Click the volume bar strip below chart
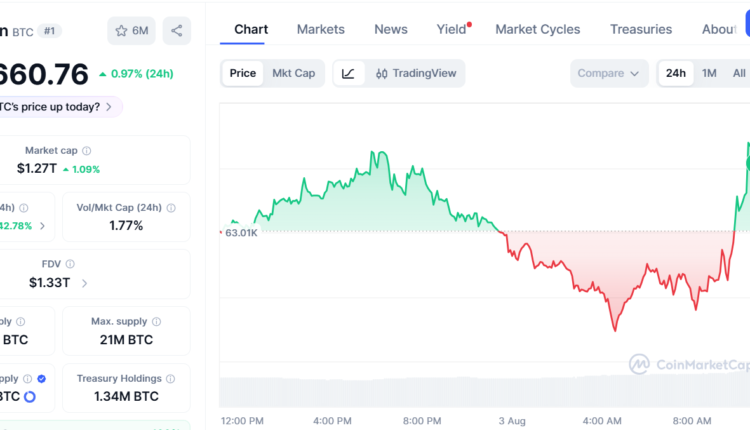Viewport: 750px width, 430px height. click(485, 392)
